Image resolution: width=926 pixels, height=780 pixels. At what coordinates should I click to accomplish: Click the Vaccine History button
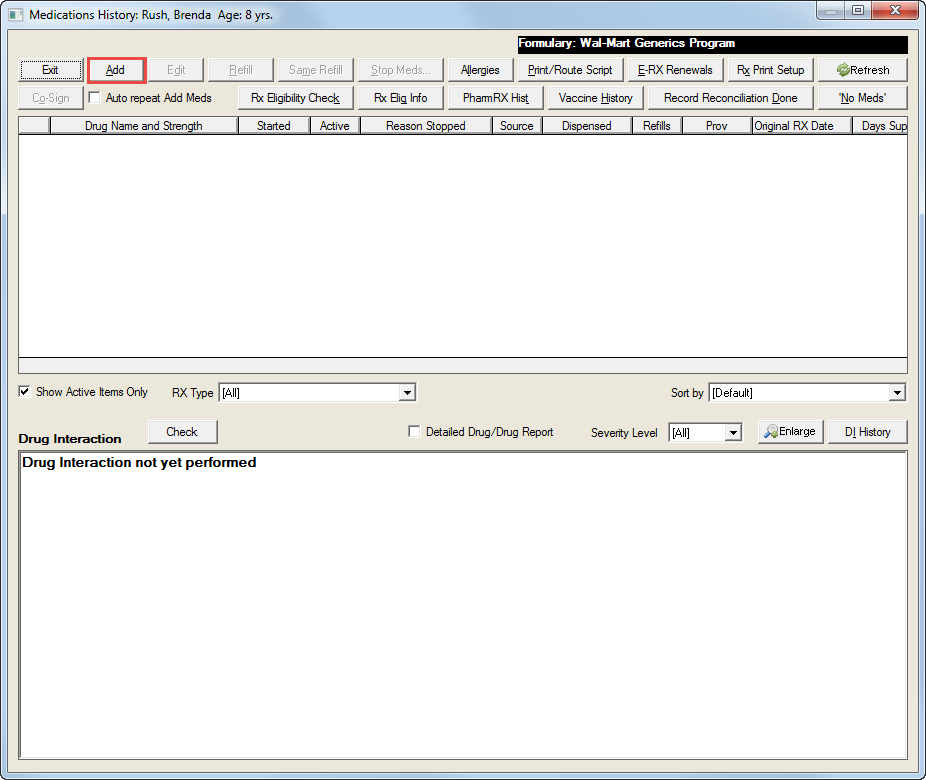(595, 98)
